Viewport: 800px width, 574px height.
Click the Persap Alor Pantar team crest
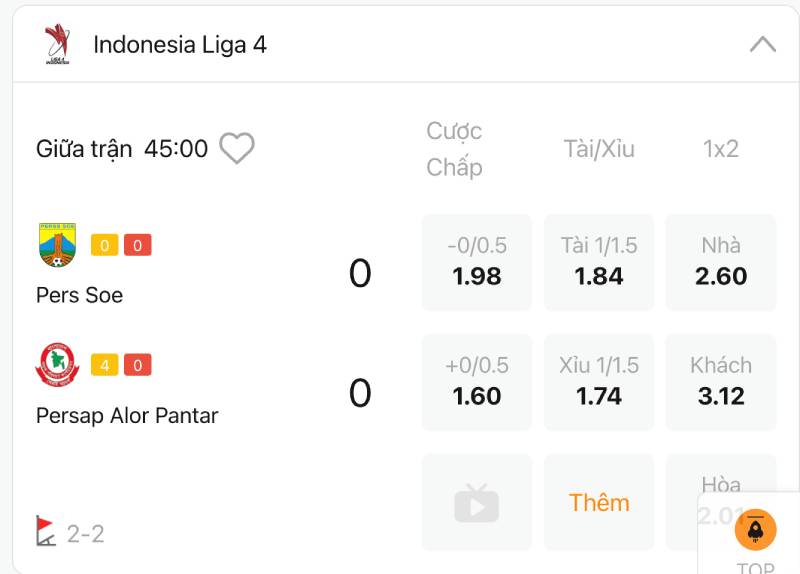coord(57,365)
